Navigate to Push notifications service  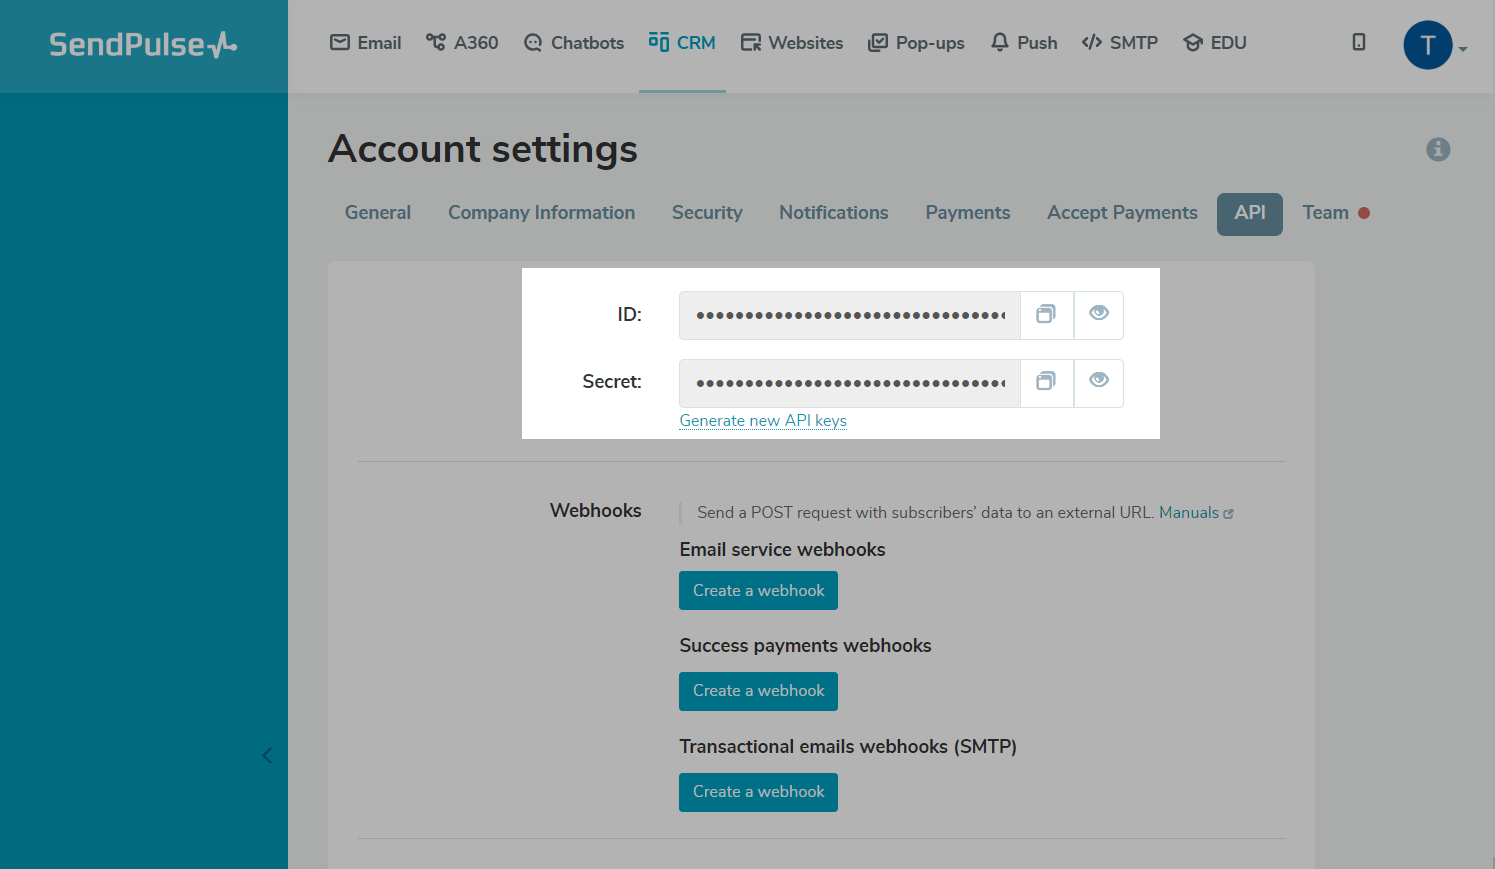point(1024,43)
